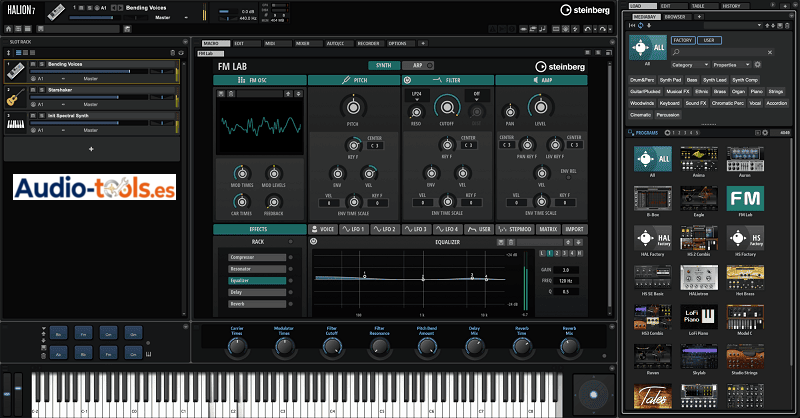This screenshot has height=418, width=800.
Task: Select the FM Lab library thumbnail
Action: point(745,199)
